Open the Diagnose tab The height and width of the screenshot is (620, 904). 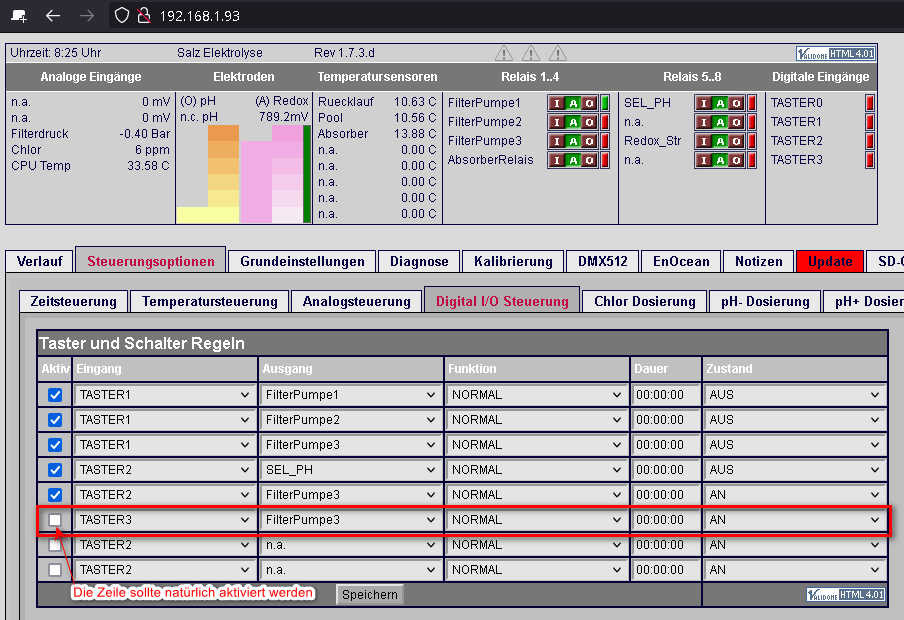coord(419,261)
